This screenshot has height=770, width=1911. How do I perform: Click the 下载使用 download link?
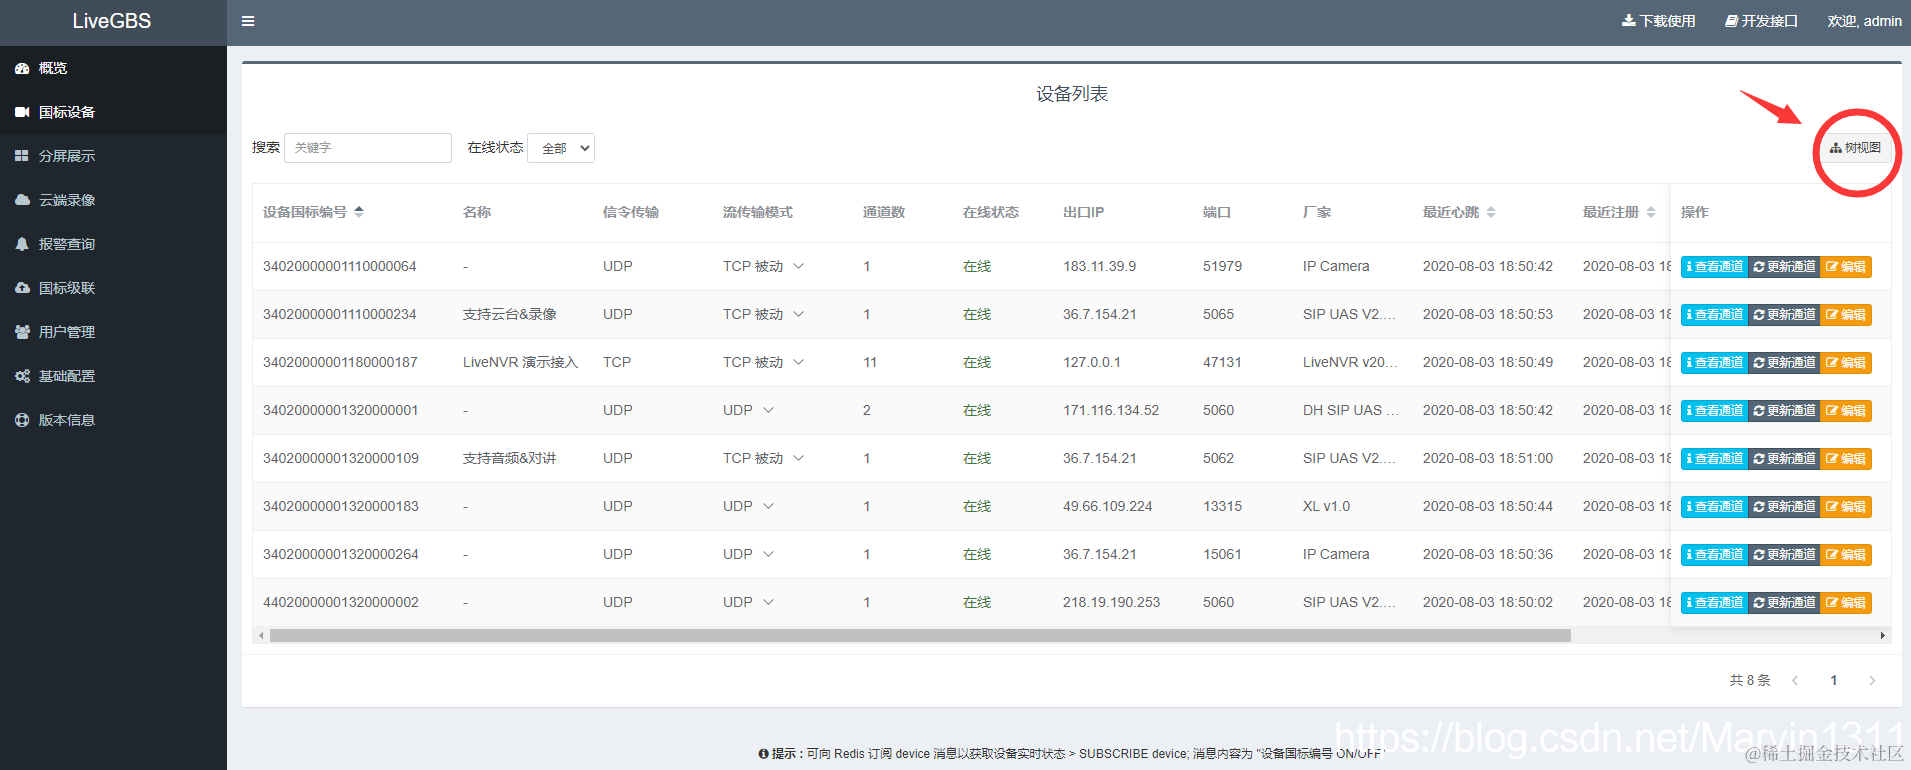1659,21
